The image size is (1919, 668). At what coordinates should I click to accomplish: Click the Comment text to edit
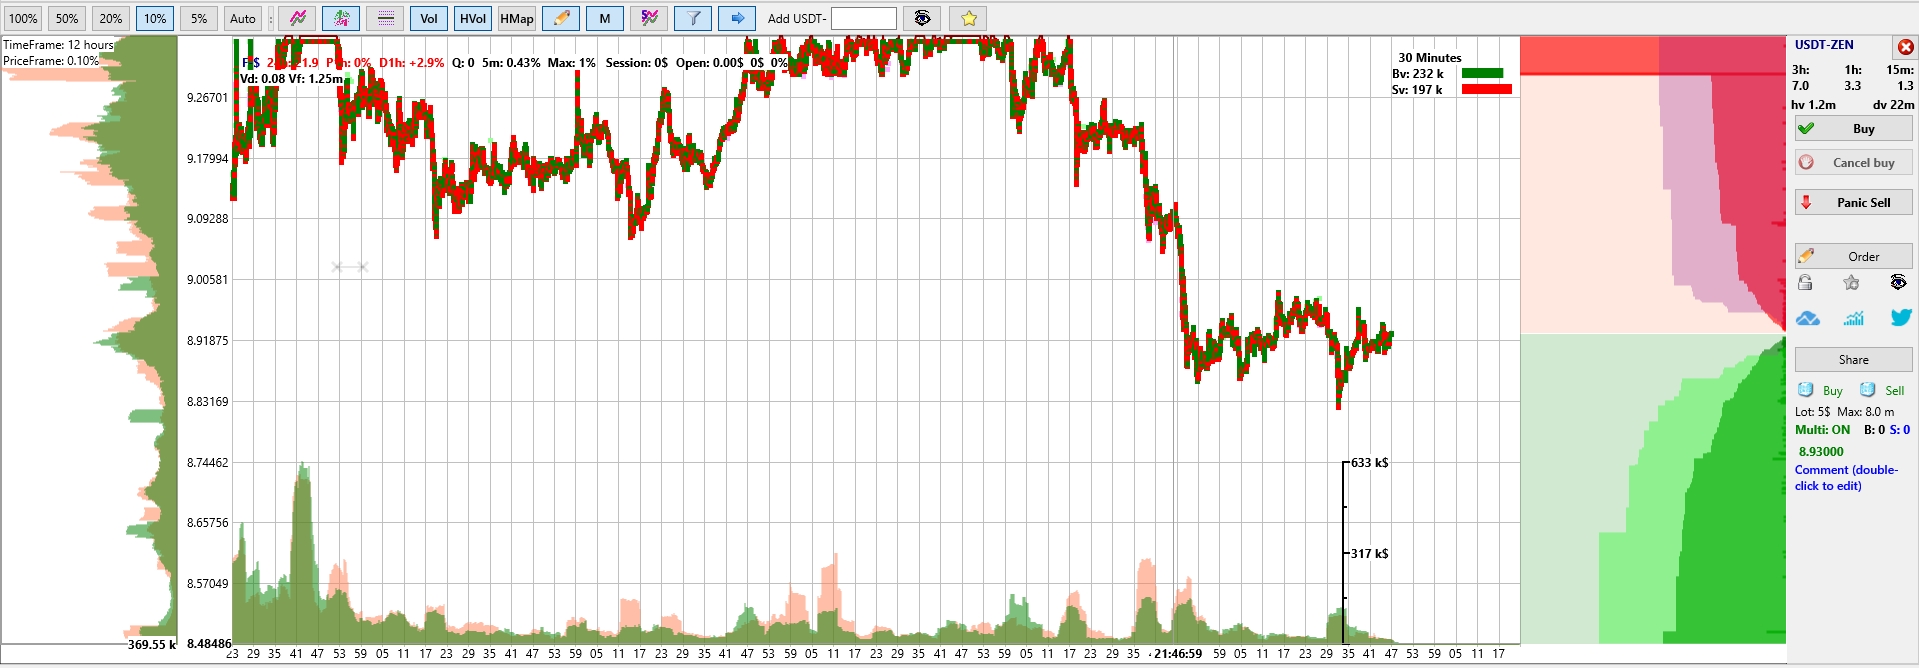(1845, 478)
